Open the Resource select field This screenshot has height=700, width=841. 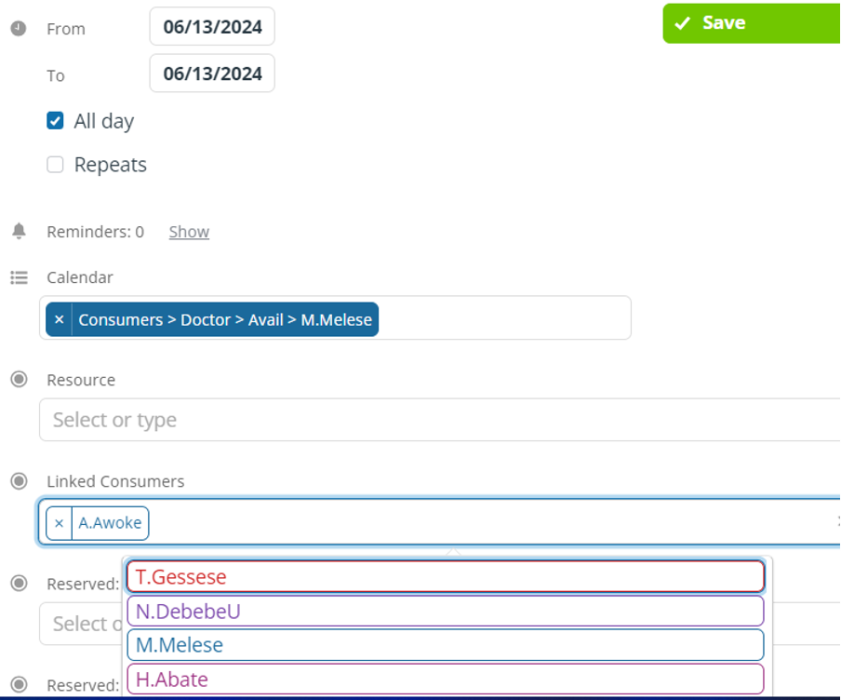440,419
